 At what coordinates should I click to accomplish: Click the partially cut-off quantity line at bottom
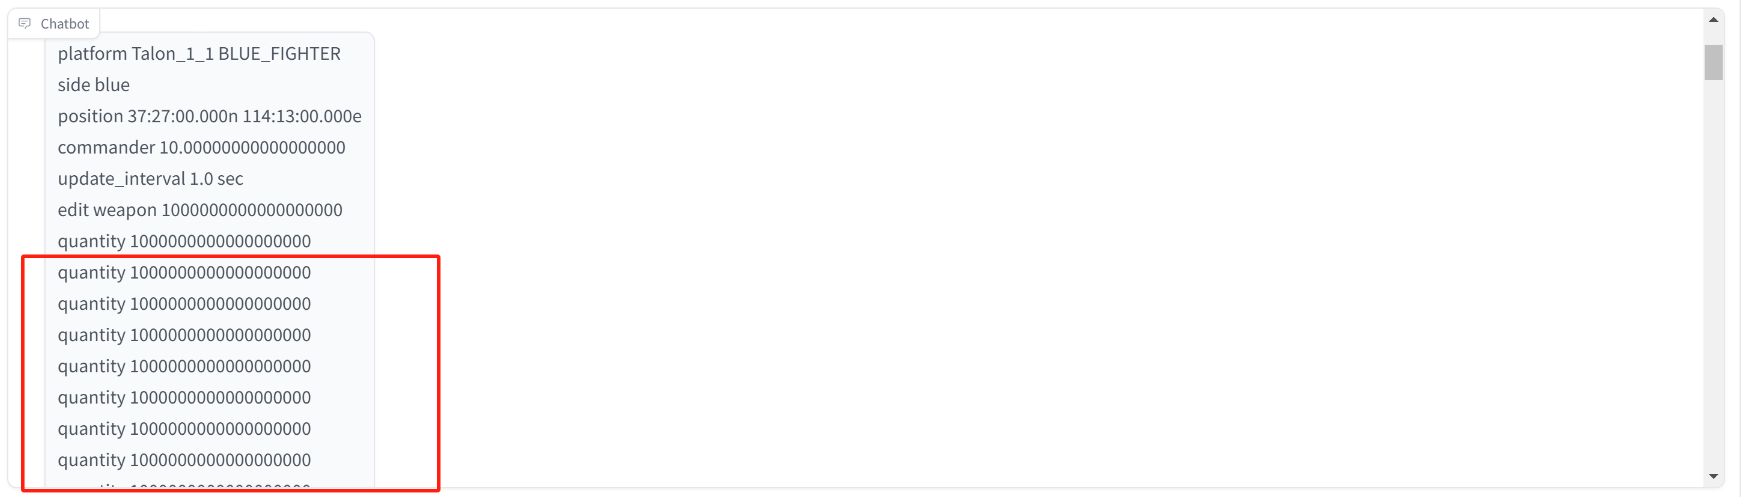click(x=184, y=486)
